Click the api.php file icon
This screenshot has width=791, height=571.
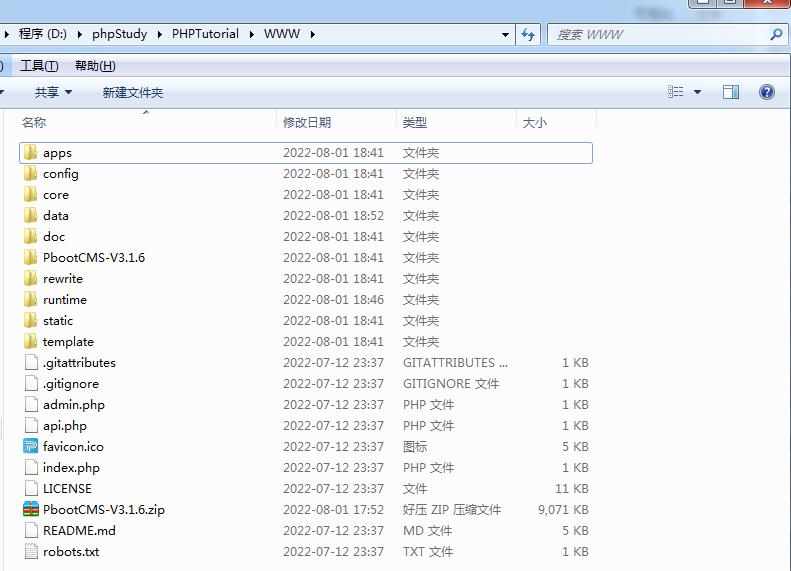[31, 425]
